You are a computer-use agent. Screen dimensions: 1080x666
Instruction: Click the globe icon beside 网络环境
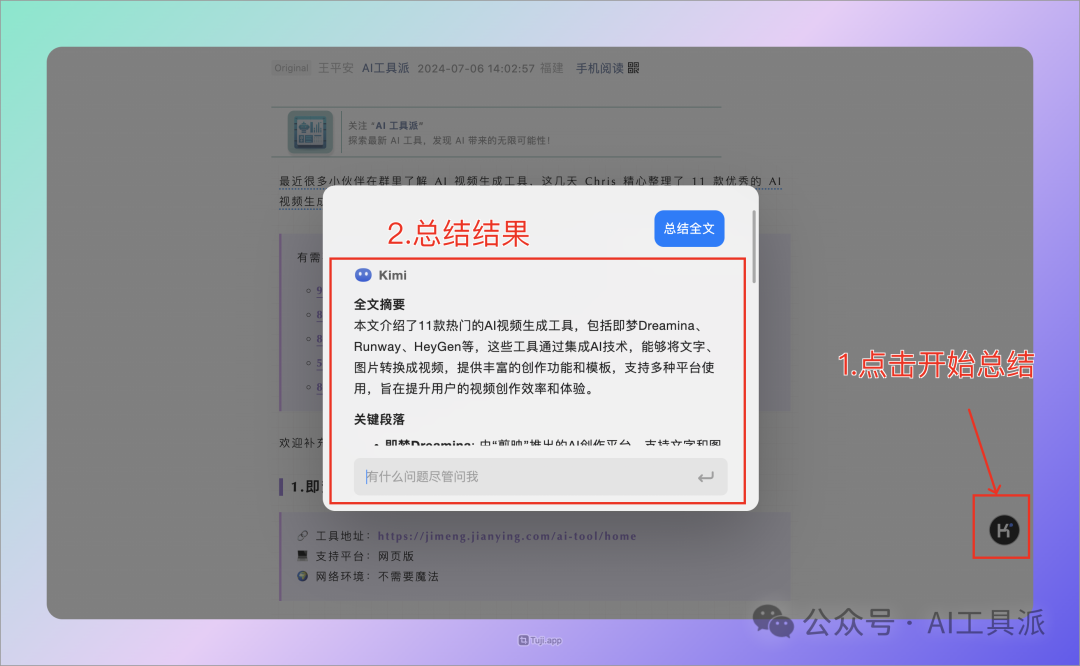click(x=302, y=576)
